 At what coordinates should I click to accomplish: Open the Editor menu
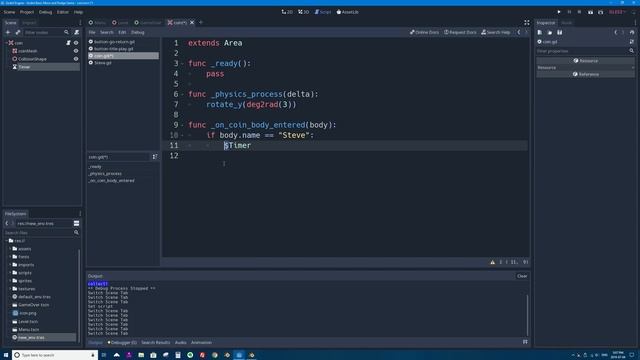[63, 12]
